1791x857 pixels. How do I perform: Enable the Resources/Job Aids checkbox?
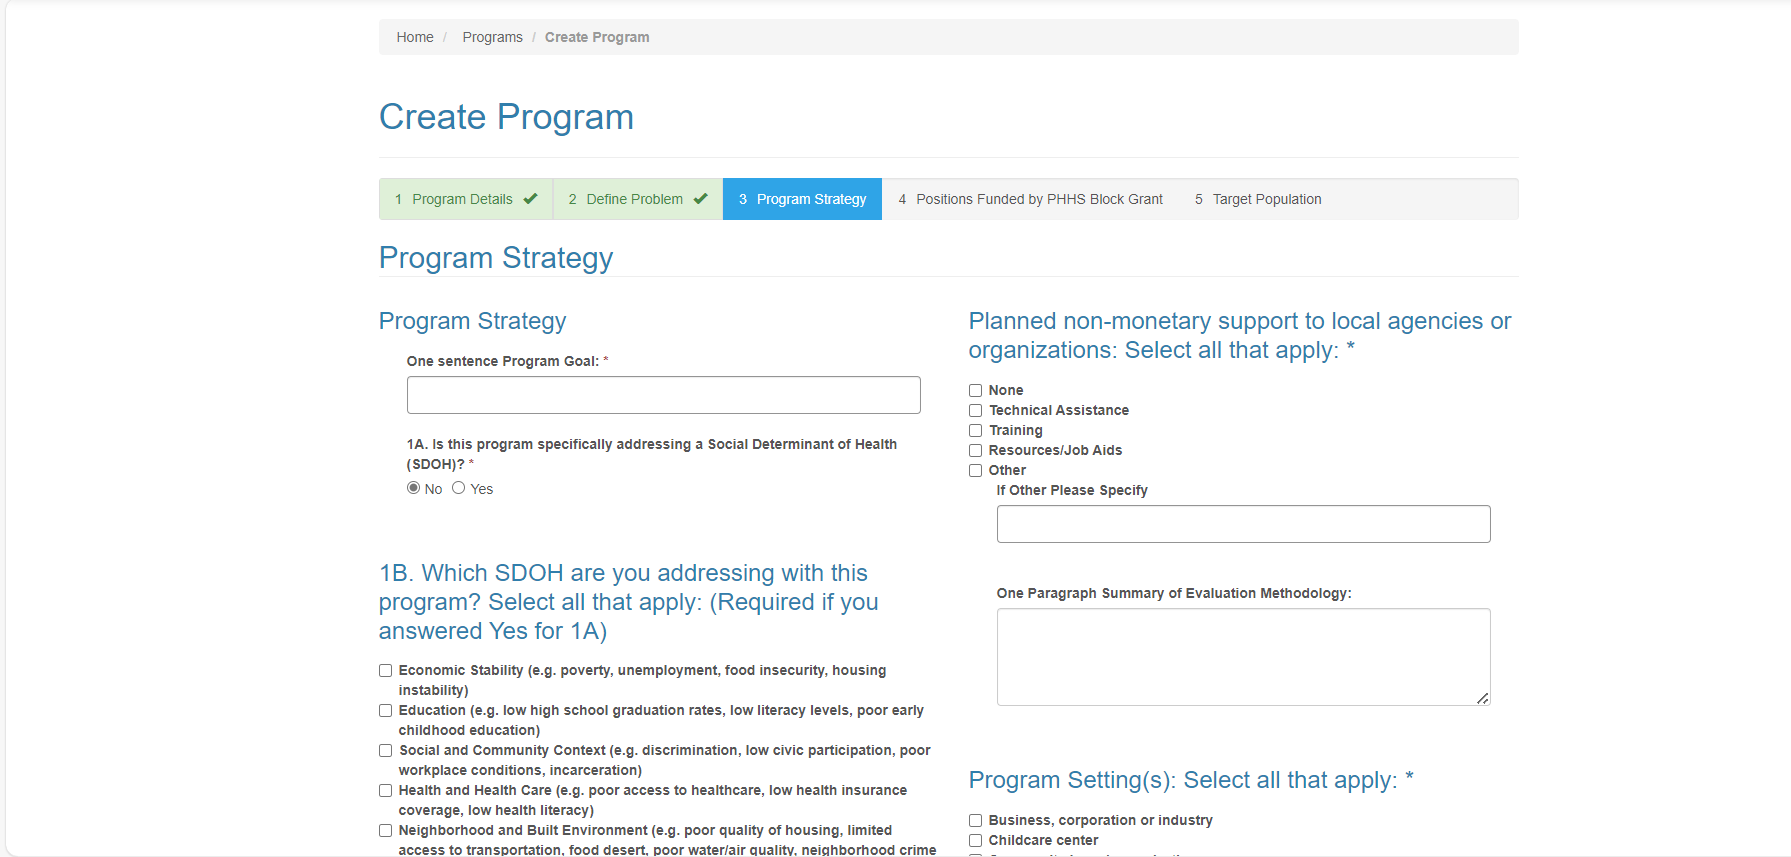pos(975,451)
